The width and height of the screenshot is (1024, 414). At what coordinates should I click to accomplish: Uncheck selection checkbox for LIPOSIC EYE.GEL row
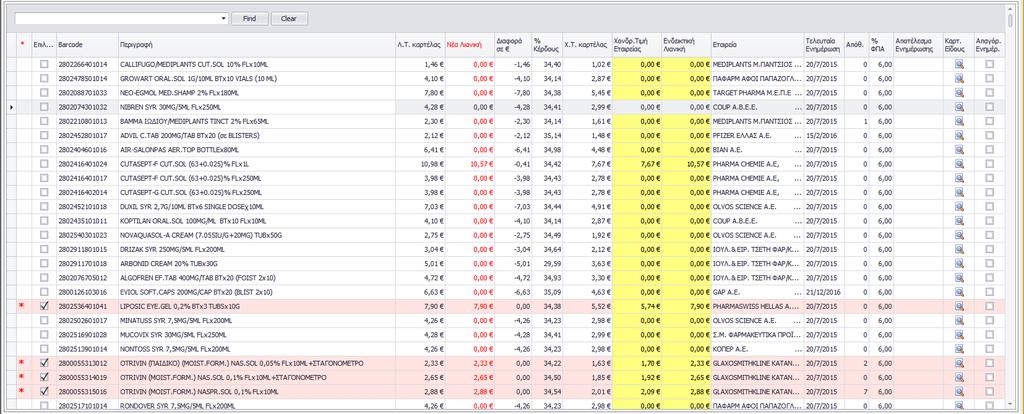click(x=44, y=306)
